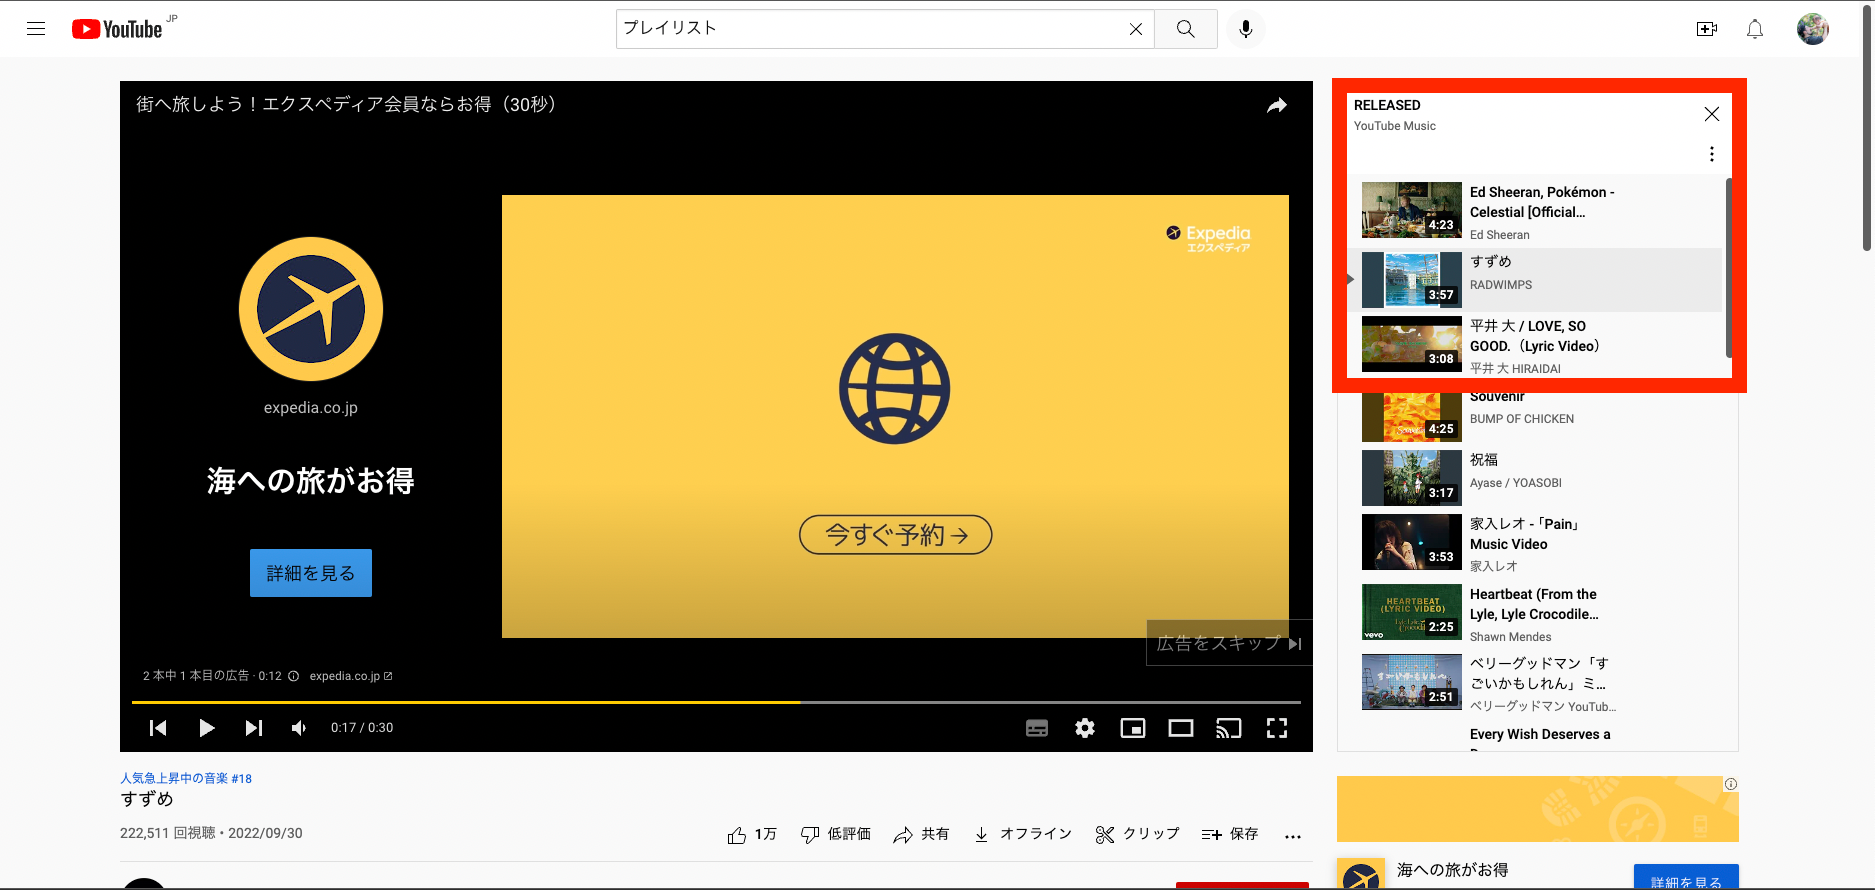Cast the video to a TV
Image resolution: width=1875 pixels, height=890 pixels.
click(1229, 728)
